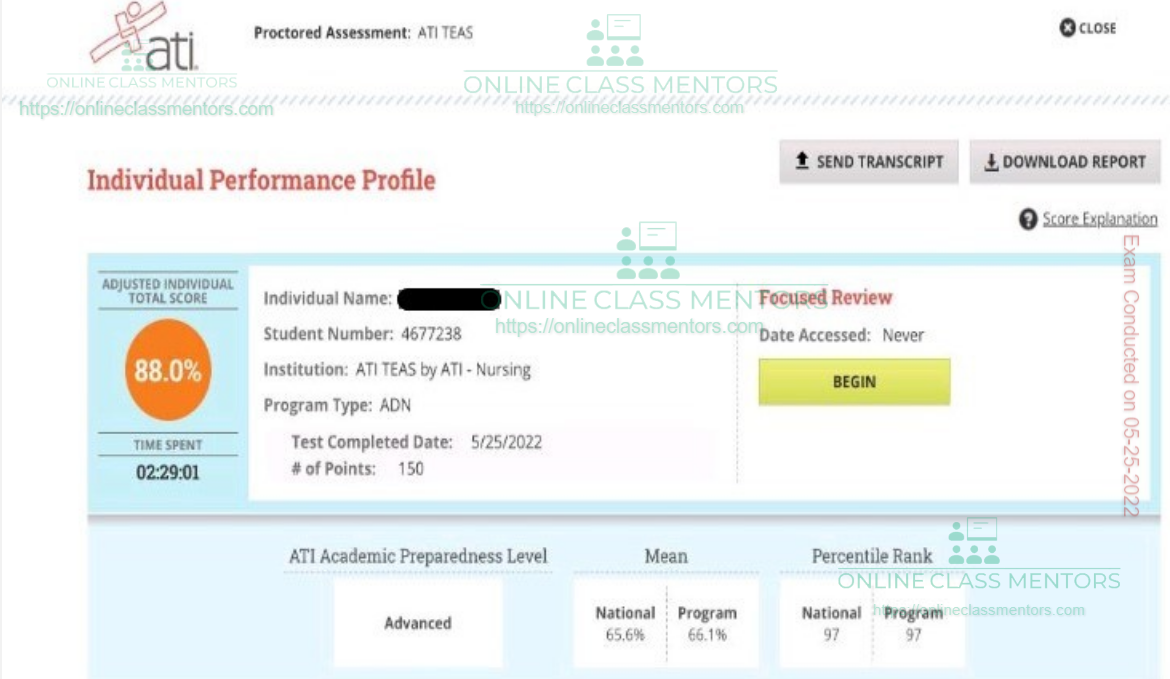Open the Score Explanation link
The height and width of the screenshot is (679, 1170).
point(1099,219)
